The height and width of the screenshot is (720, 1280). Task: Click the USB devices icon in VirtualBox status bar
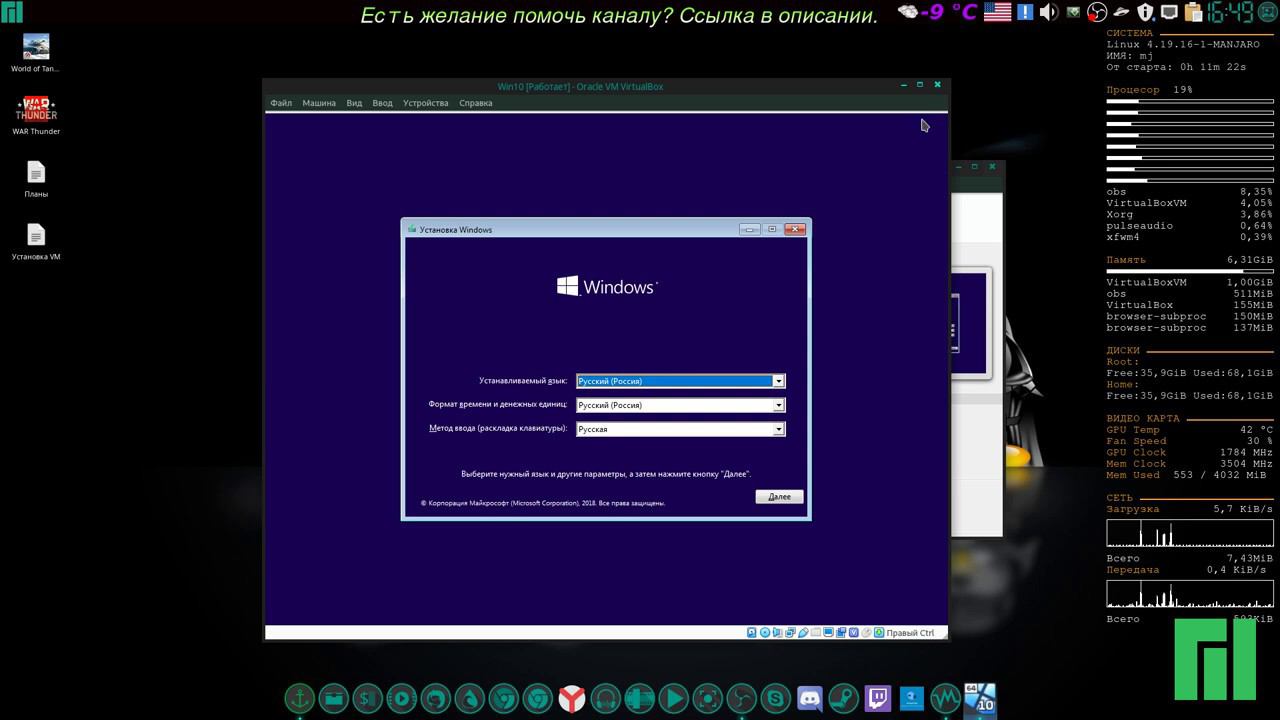(x=803, y=632)
